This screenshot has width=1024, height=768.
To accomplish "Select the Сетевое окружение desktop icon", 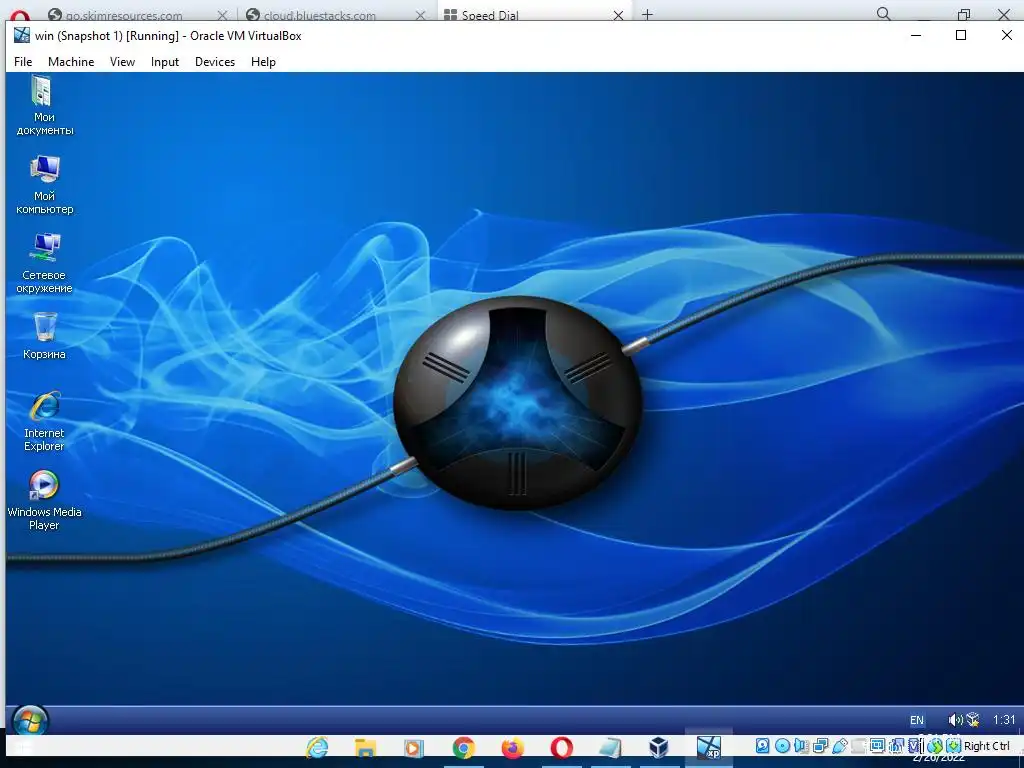I will 44,263.
